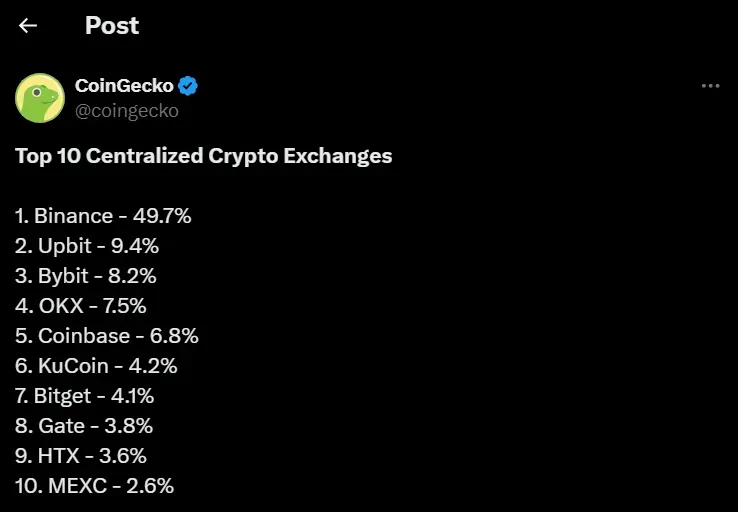Open the @coingecko handle link
The image size is (738, 512).
pyautogui.click(x=127, y=111)
